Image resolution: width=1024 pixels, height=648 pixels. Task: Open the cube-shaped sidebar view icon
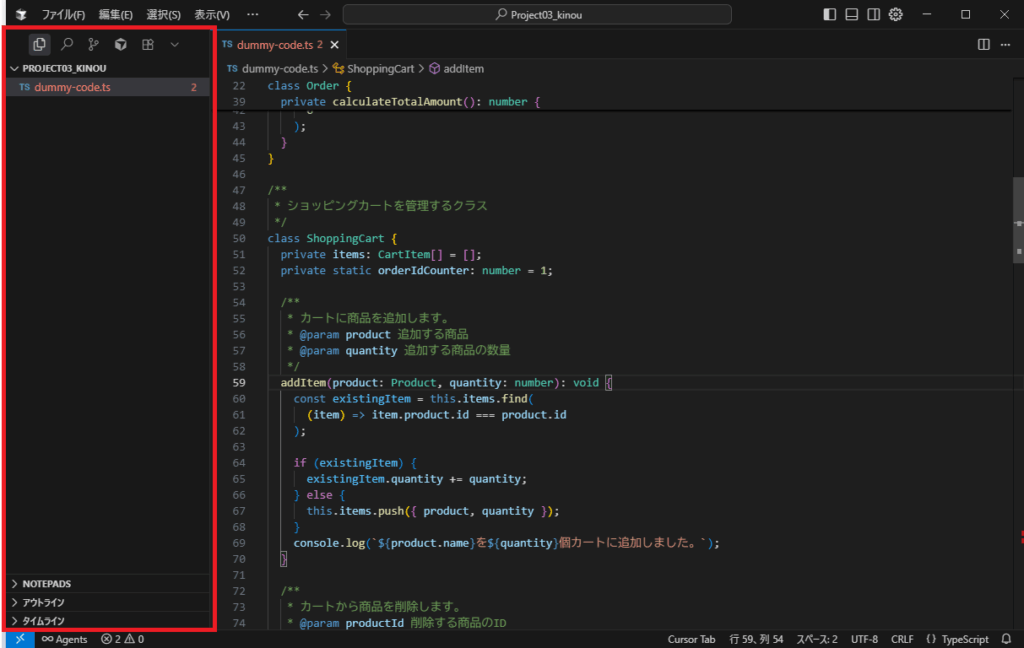click(x=121, y=44)
